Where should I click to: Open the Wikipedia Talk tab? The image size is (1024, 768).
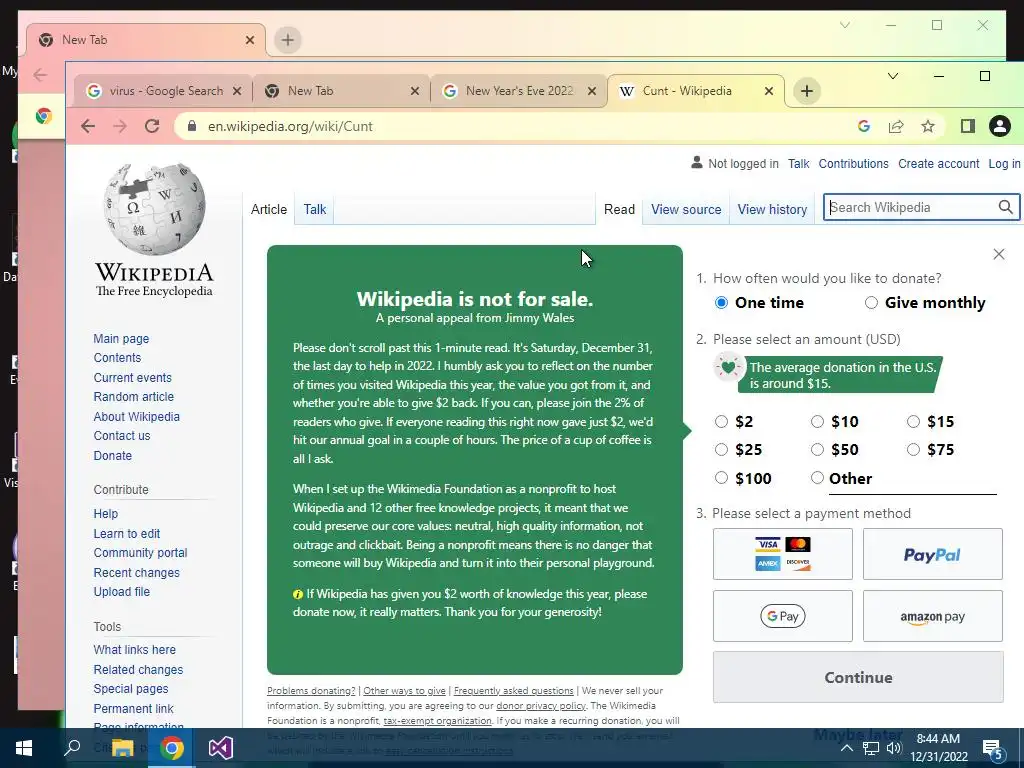(314, 210)
